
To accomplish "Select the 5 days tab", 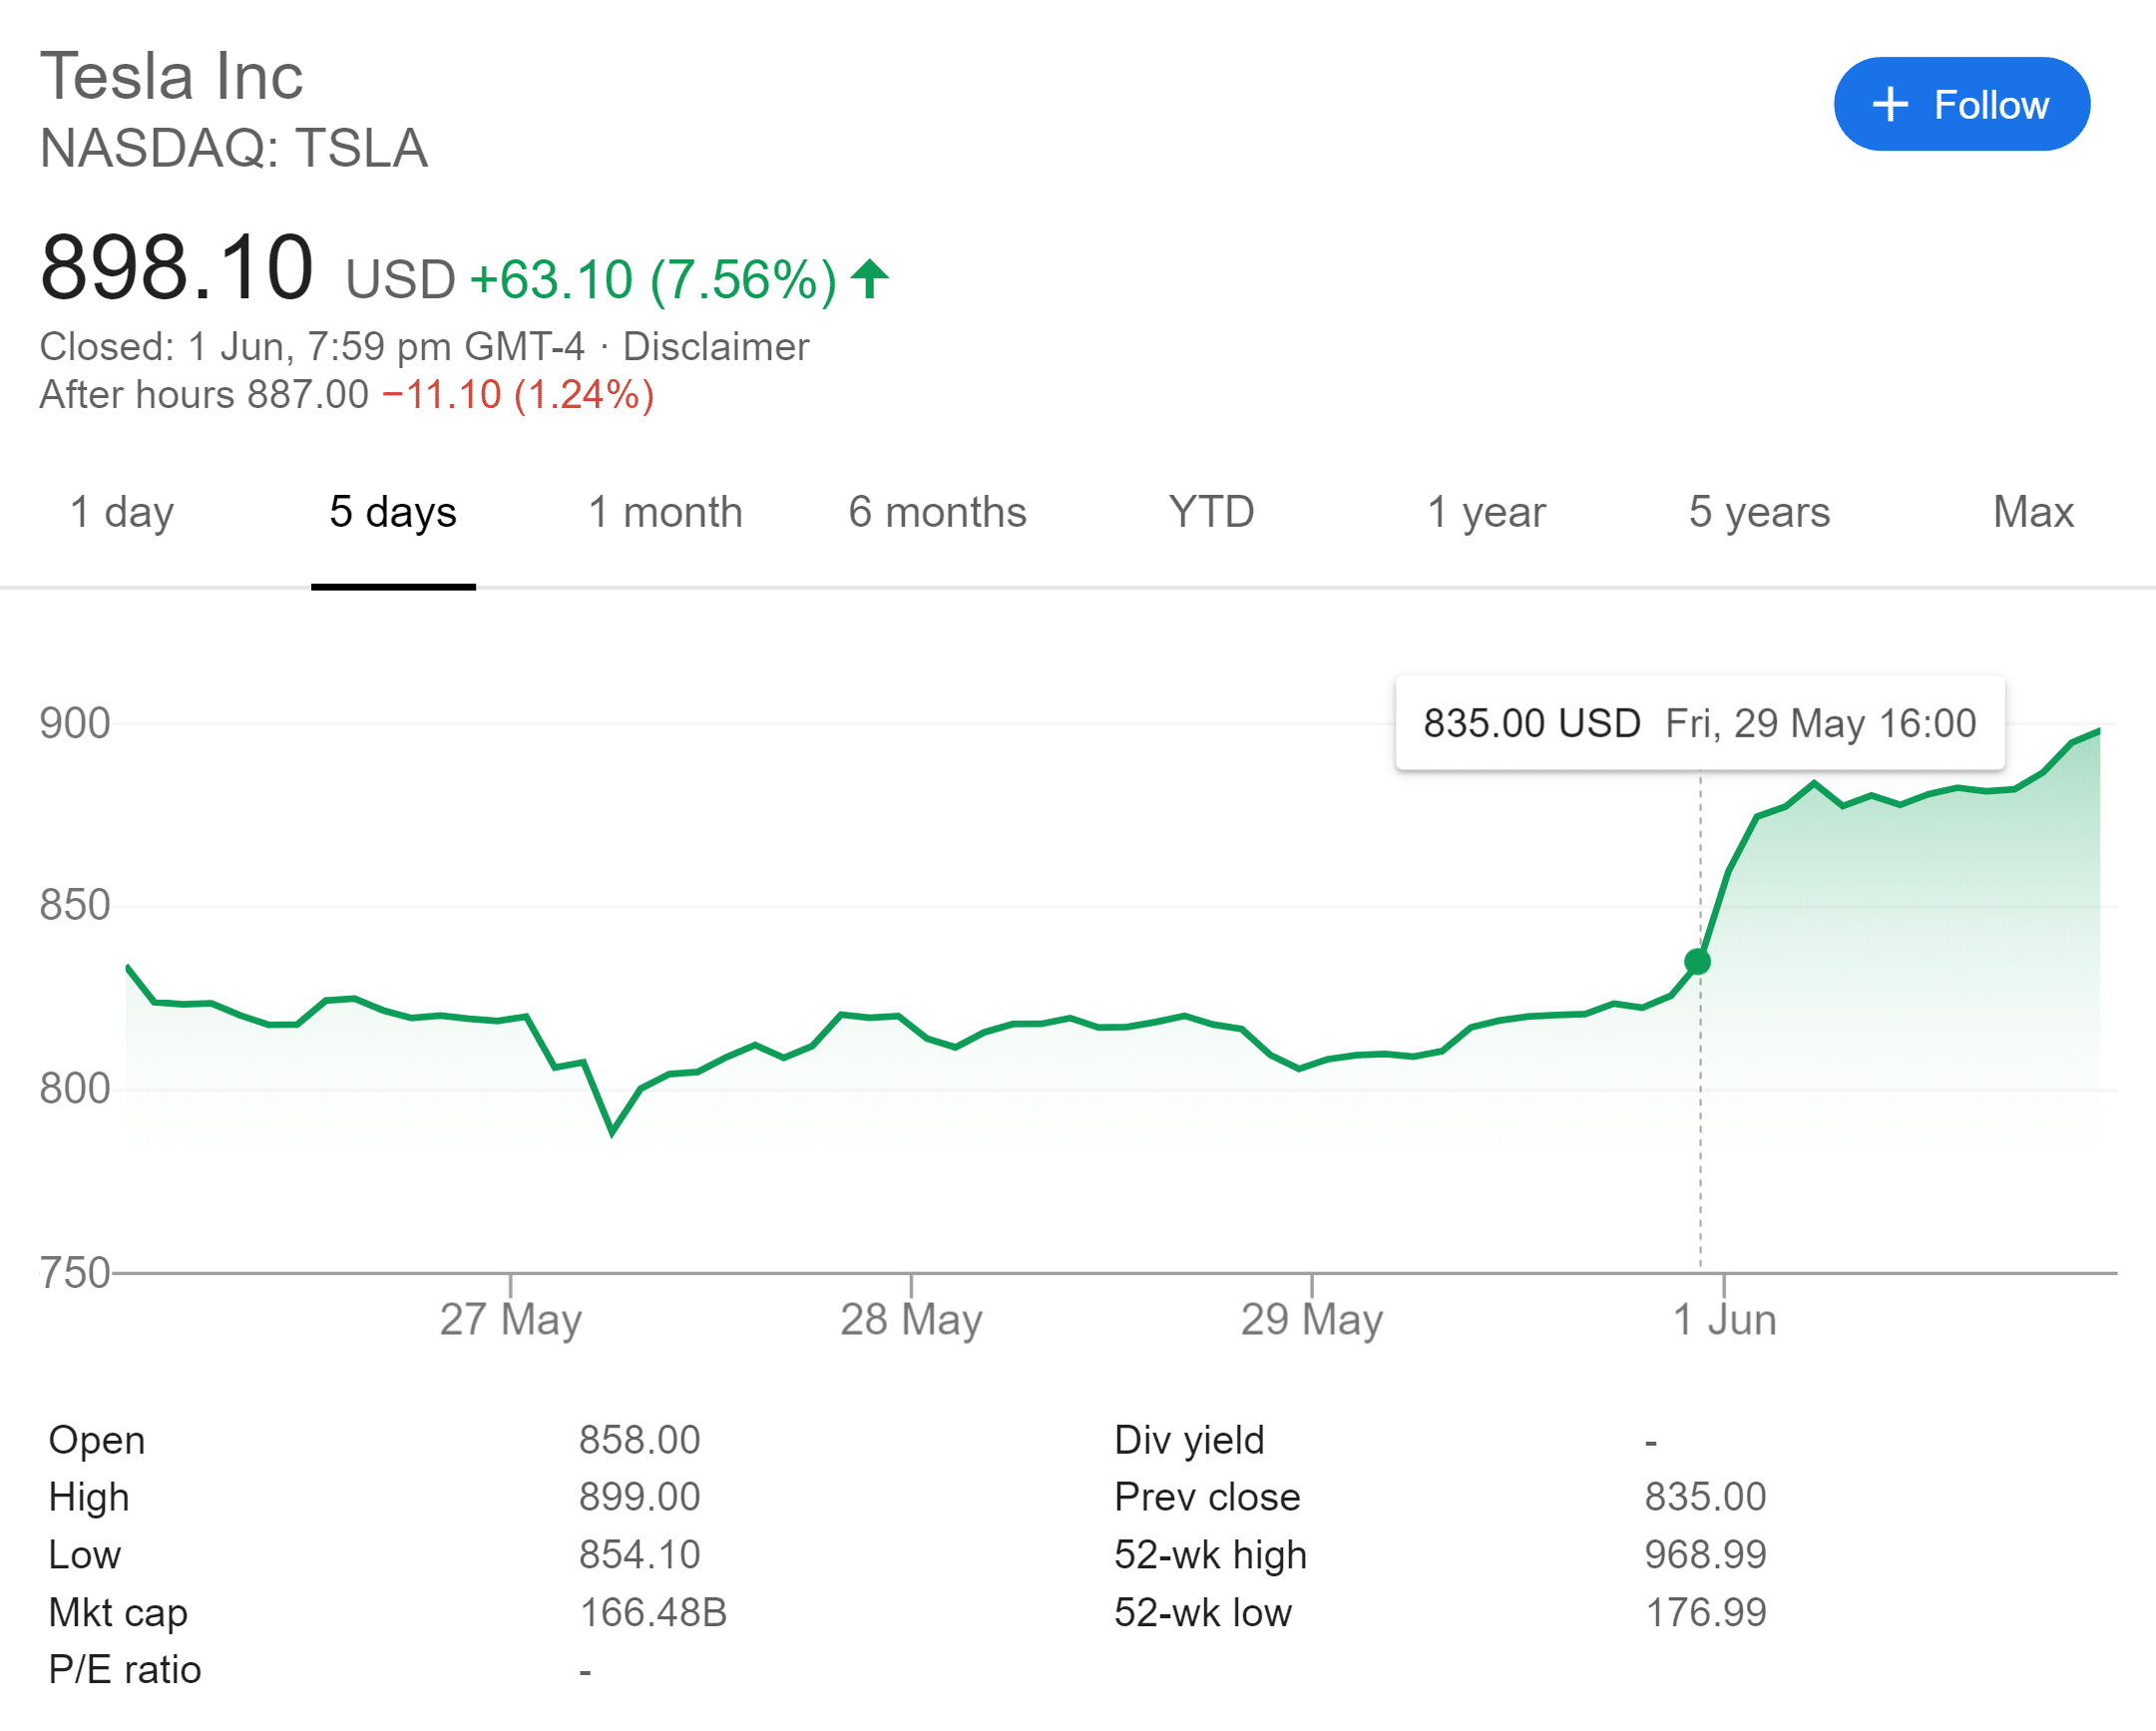I will pyautogui.click(x=393, y=512).
